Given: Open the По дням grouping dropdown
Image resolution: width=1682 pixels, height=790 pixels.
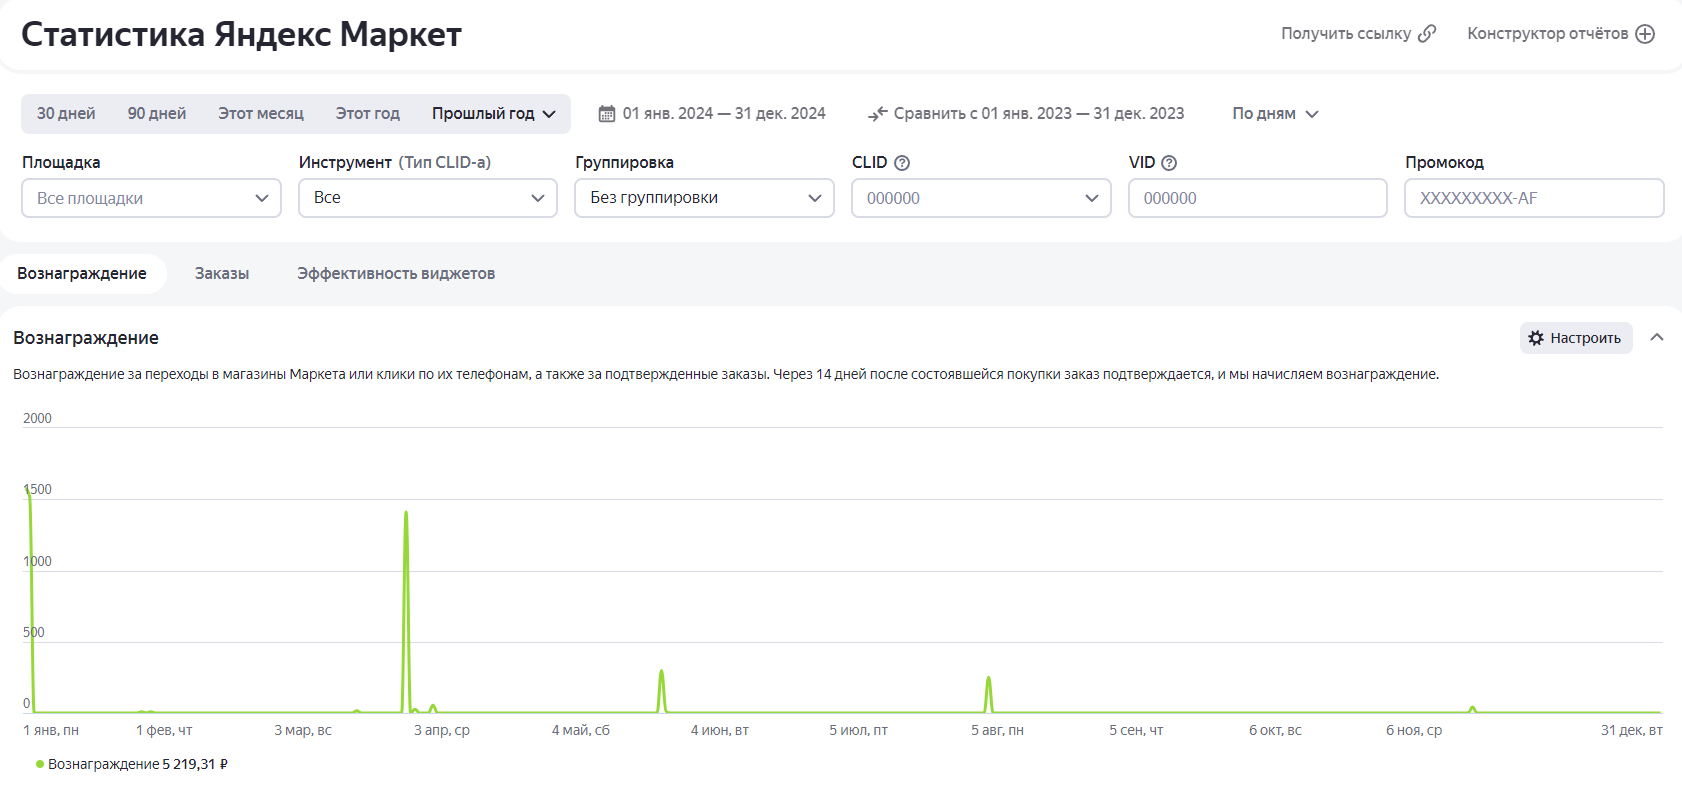Looking at the screenshot, I should [x=1275, y=114].
